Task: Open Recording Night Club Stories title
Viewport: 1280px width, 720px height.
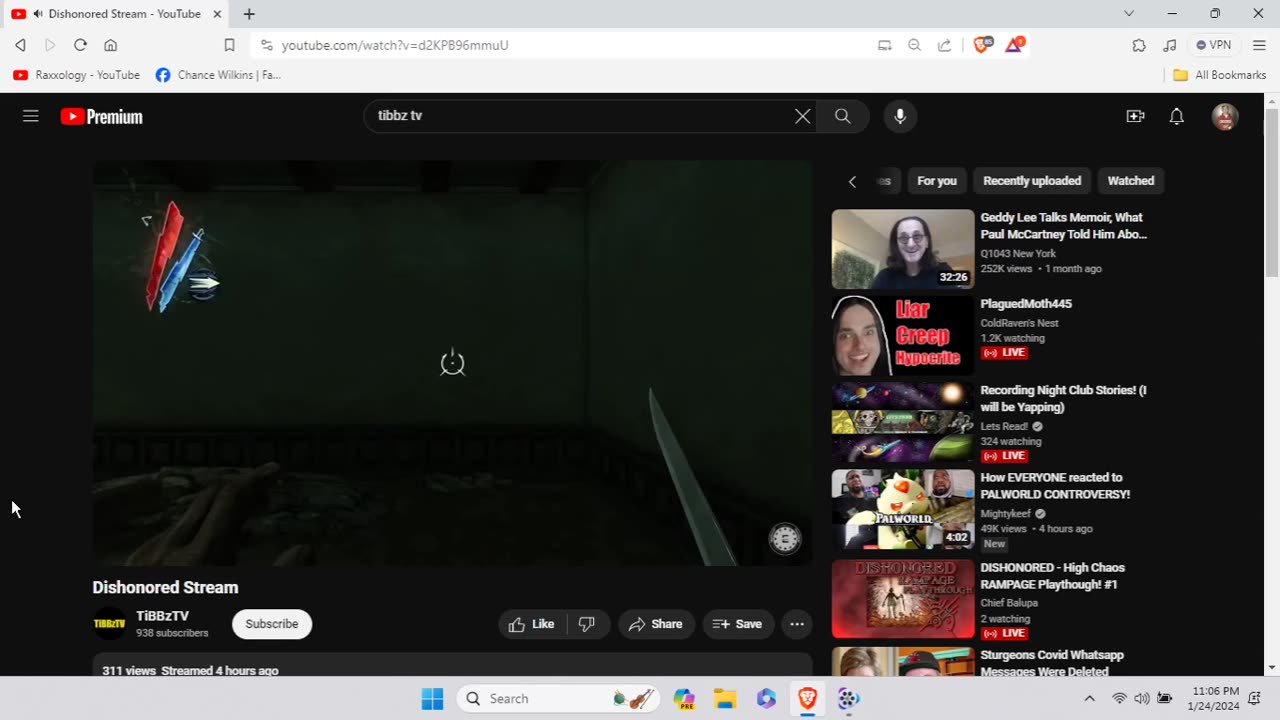Action: tap(1063, 399)
